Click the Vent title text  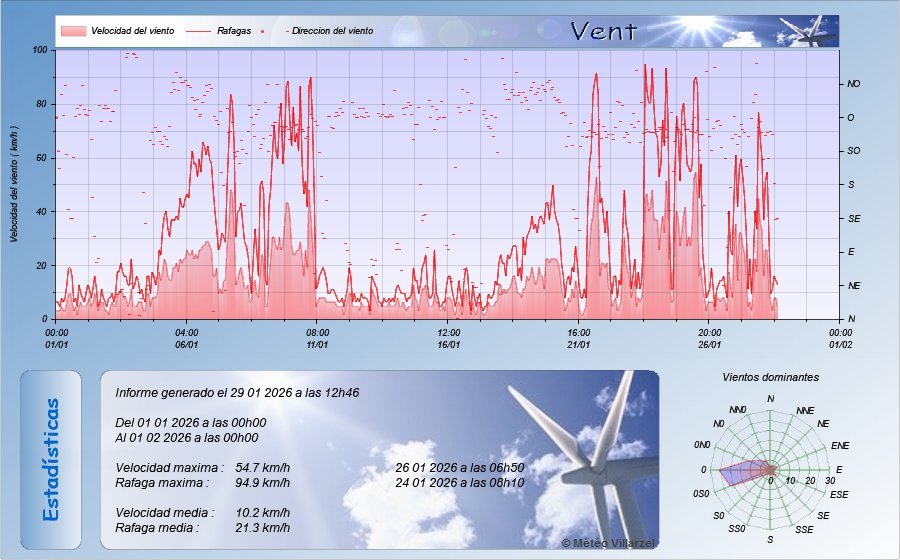coord(603,31)
